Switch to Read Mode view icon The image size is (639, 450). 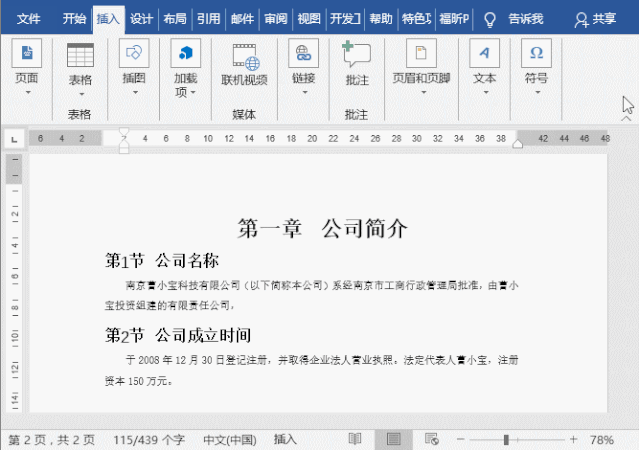point(355,439)
